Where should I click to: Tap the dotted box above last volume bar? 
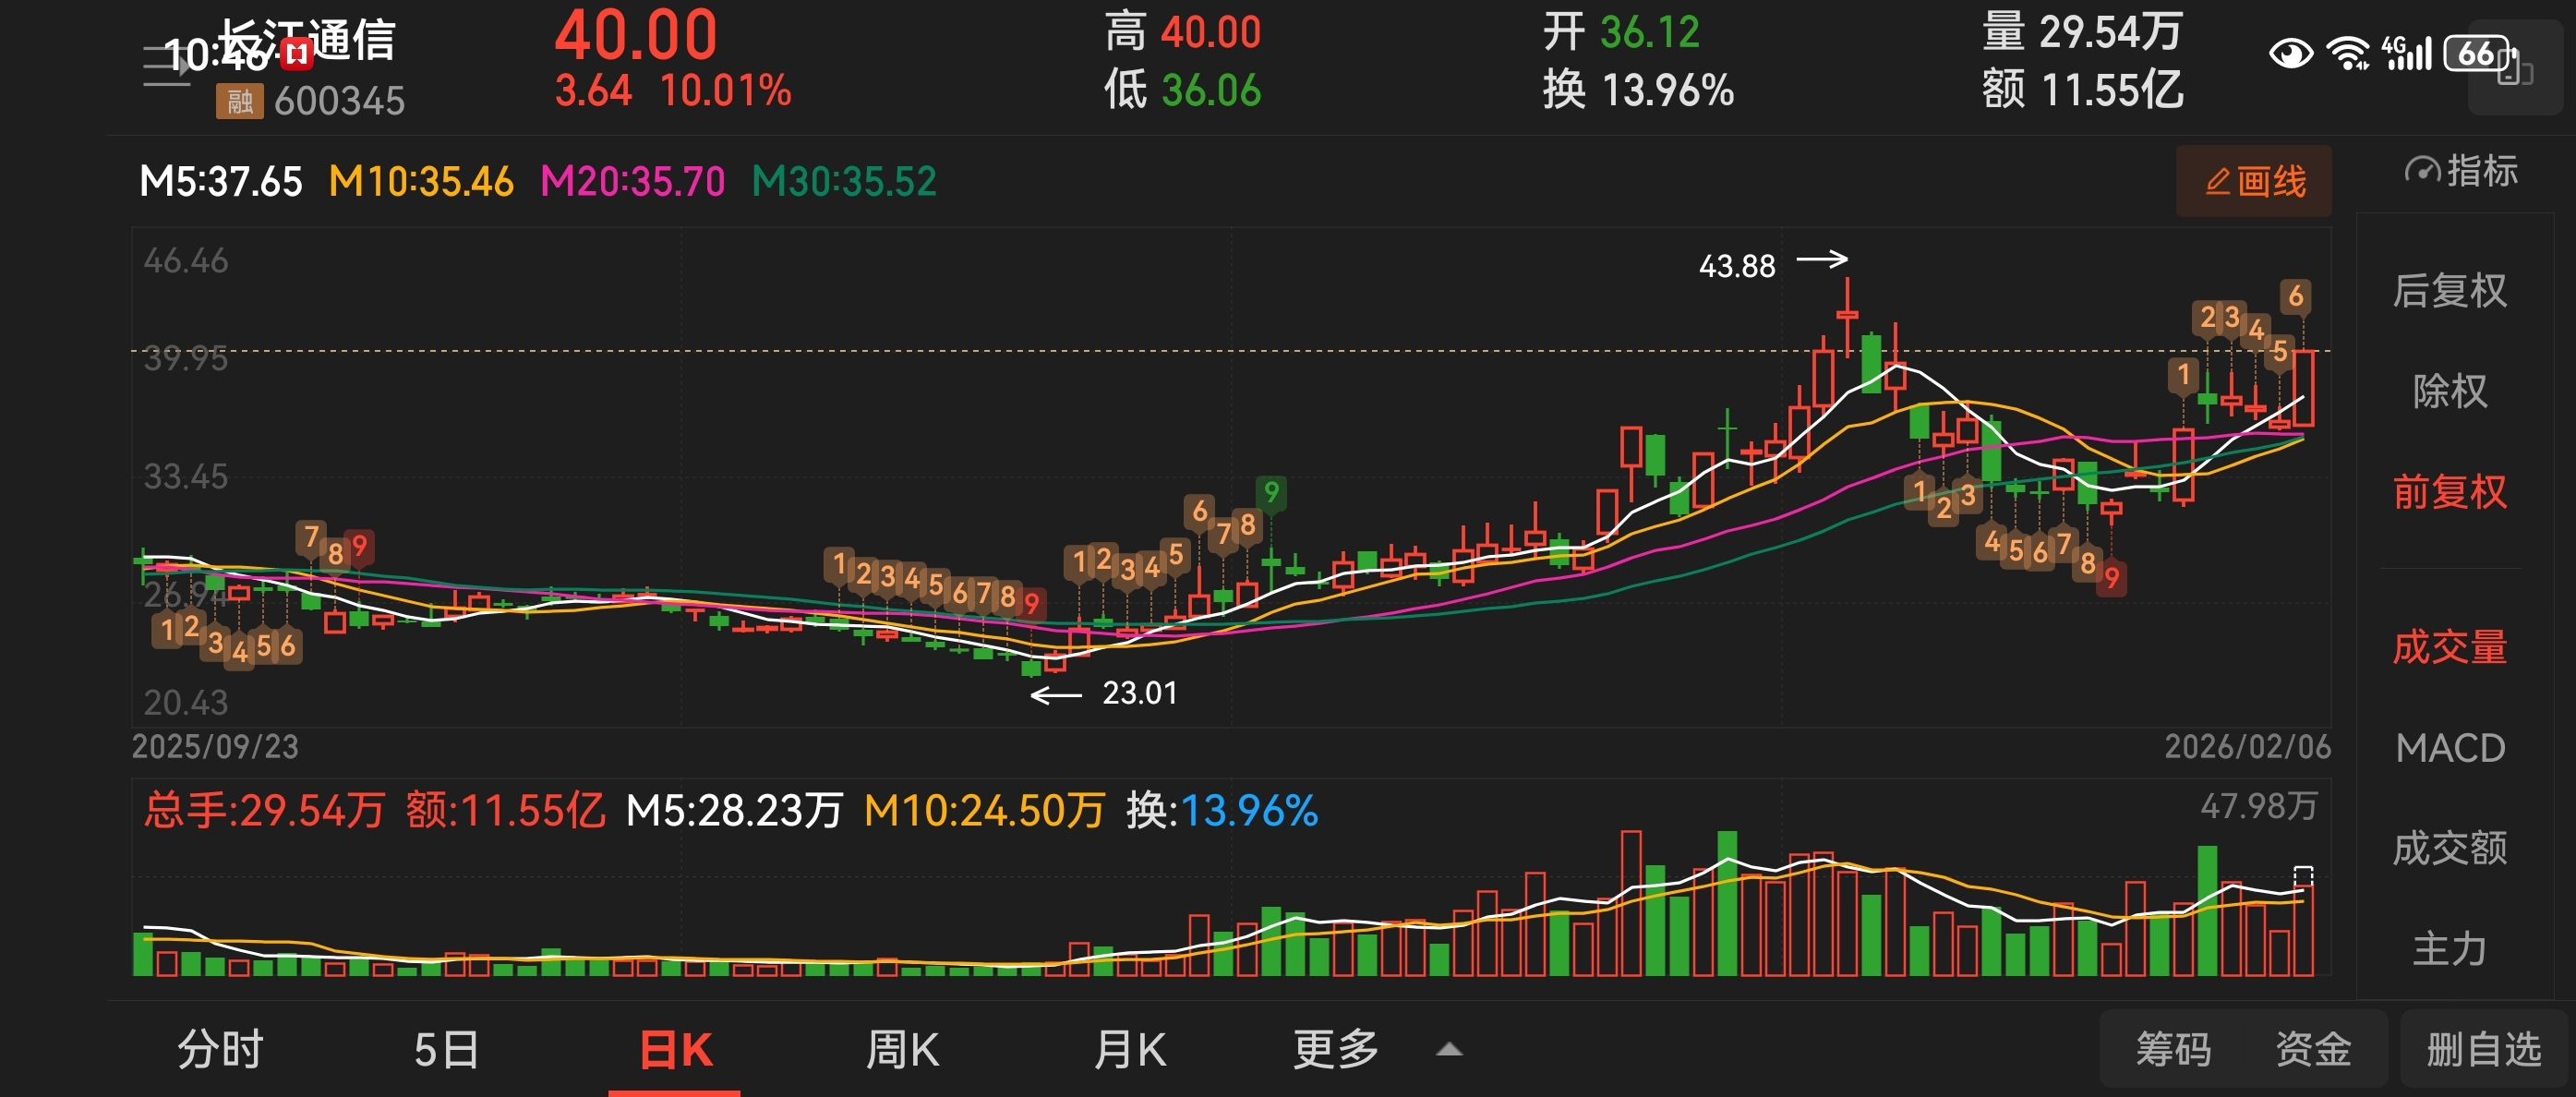[2303, 874]
